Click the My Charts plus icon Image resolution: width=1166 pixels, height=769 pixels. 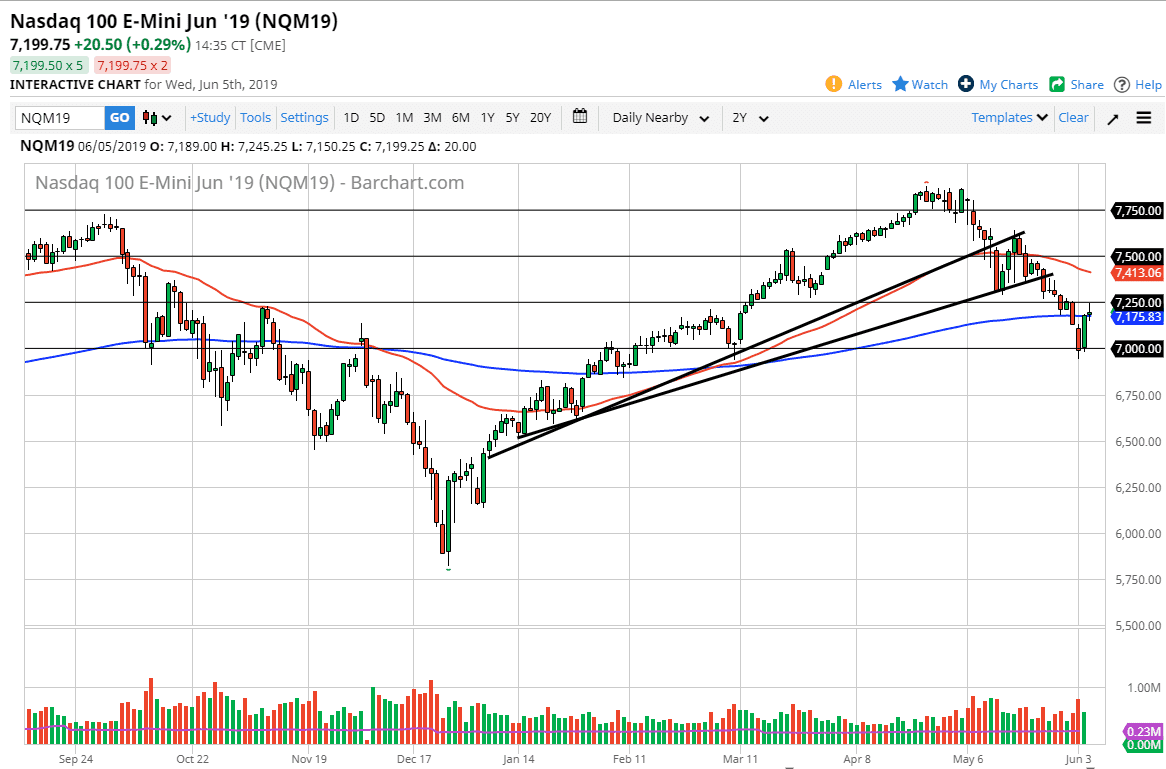click(966, 84)
